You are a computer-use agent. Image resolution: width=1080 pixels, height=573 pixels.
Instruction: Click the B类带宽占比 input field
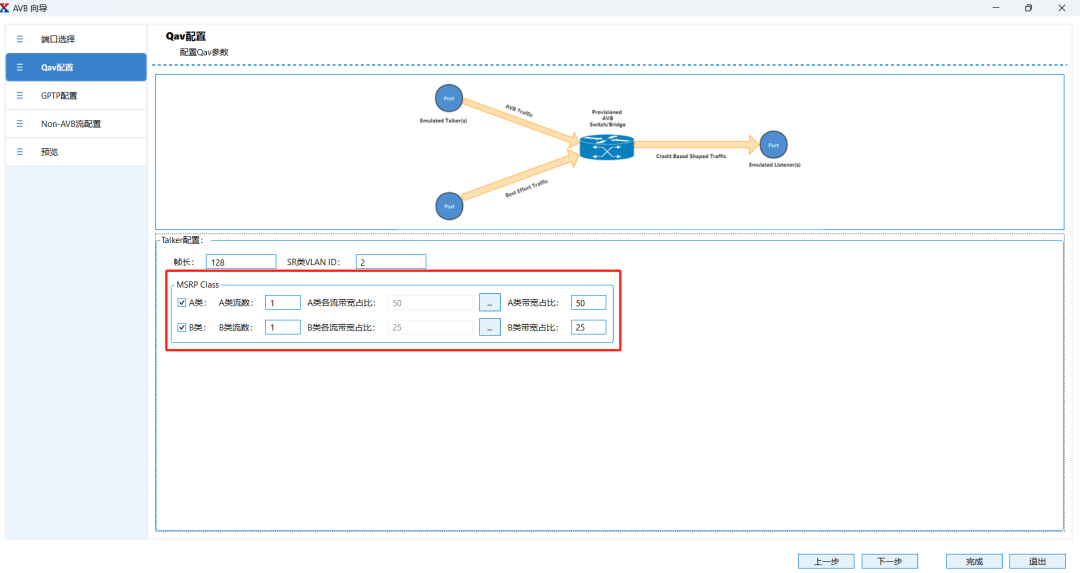(588, 327)
